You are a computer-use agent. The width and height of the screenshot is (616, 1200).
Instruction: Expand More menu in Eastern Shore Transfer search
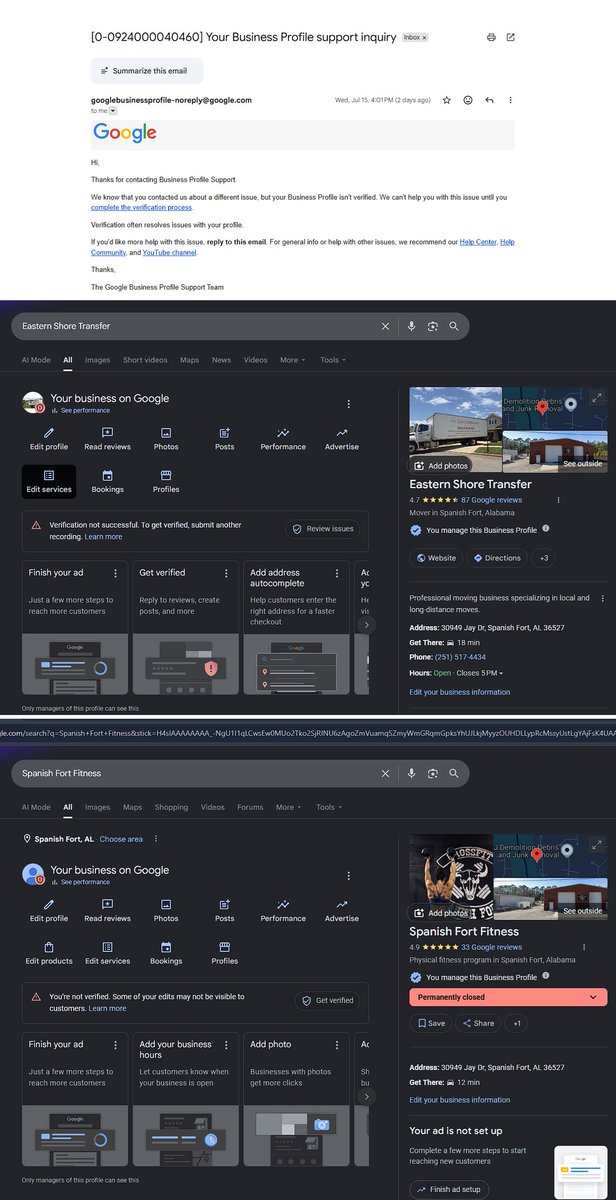[x=292, y=360]
